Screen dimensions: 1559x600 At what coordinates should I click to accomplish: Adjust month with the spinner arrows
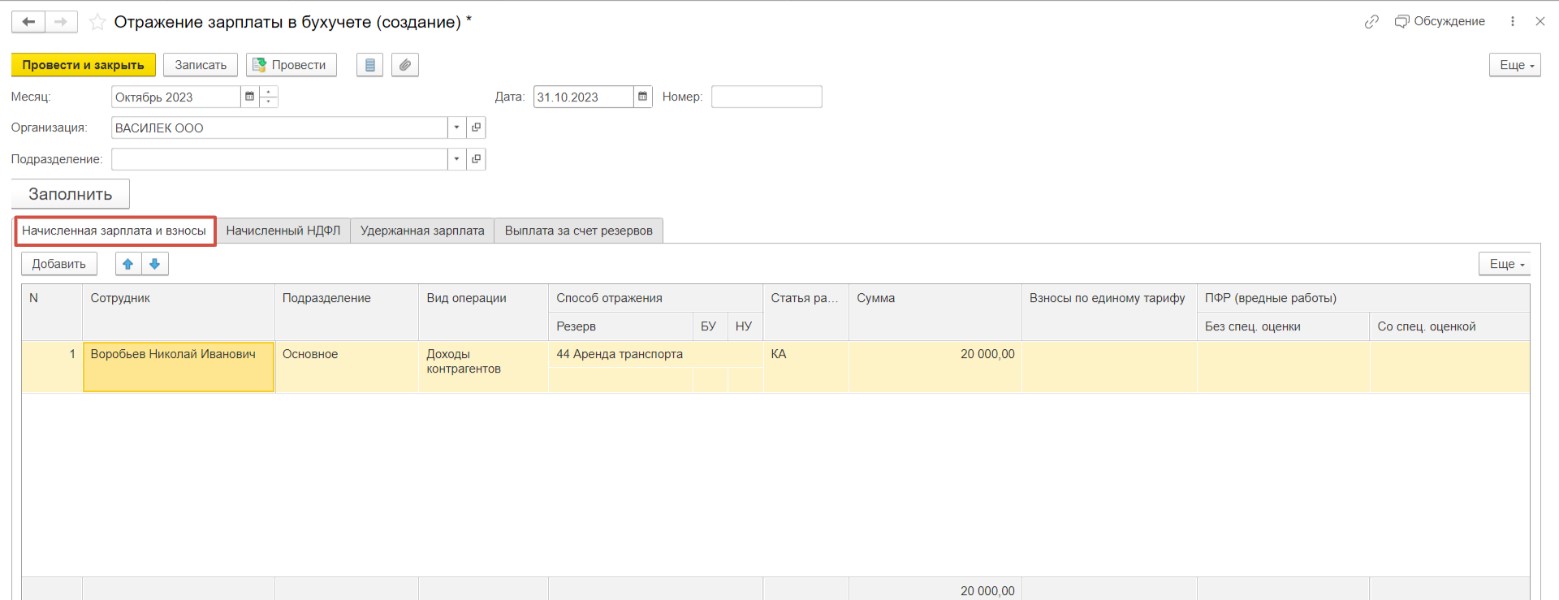point(268,97)
